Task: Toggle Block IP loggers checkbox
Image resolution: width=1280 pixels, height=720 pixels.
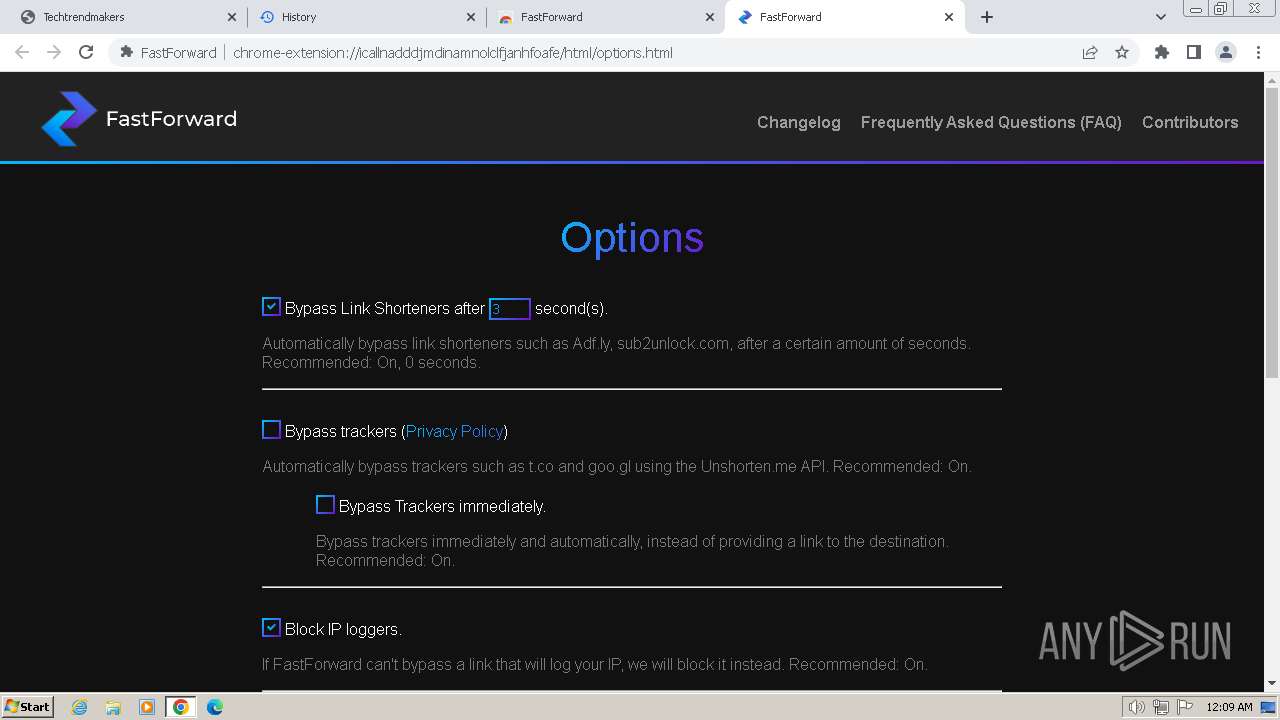Action: pos(271,628)
